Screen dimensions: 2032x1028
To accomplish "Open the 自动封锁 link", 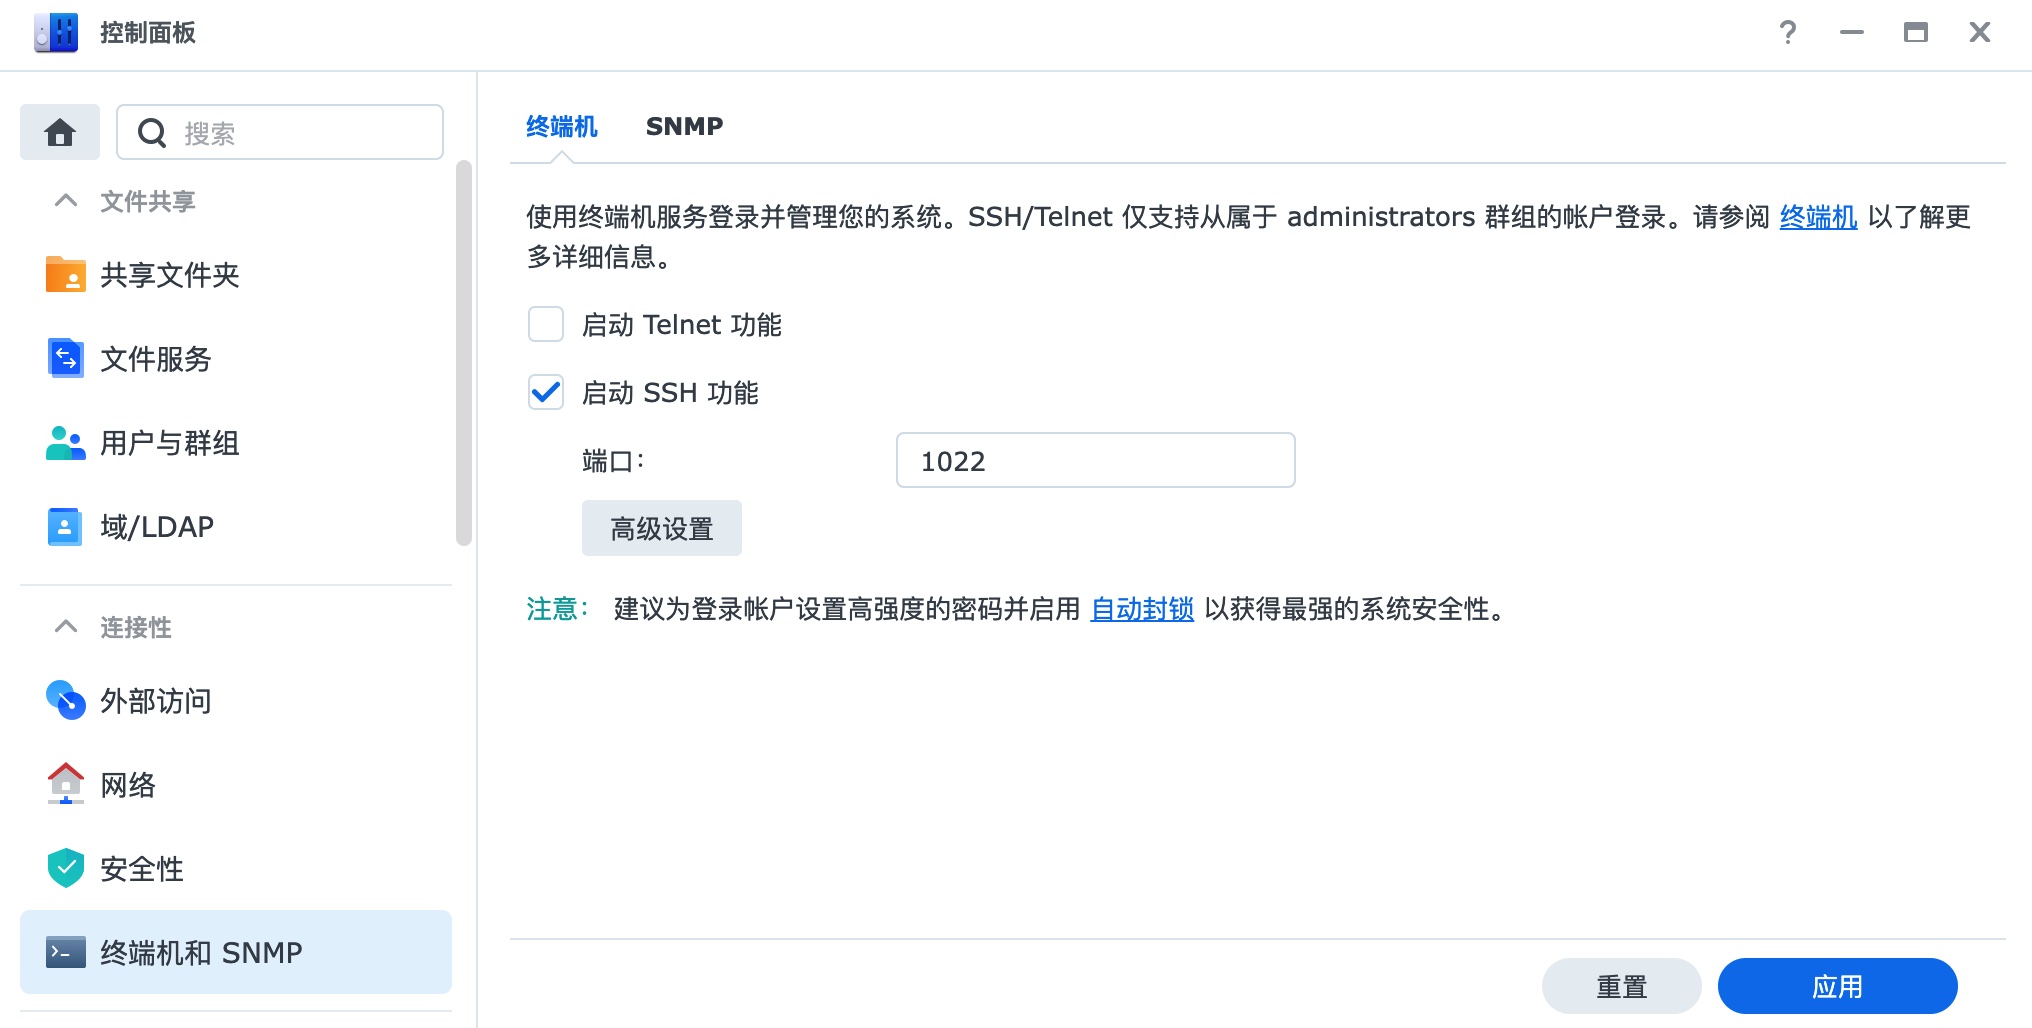I will coord(1142,609).
